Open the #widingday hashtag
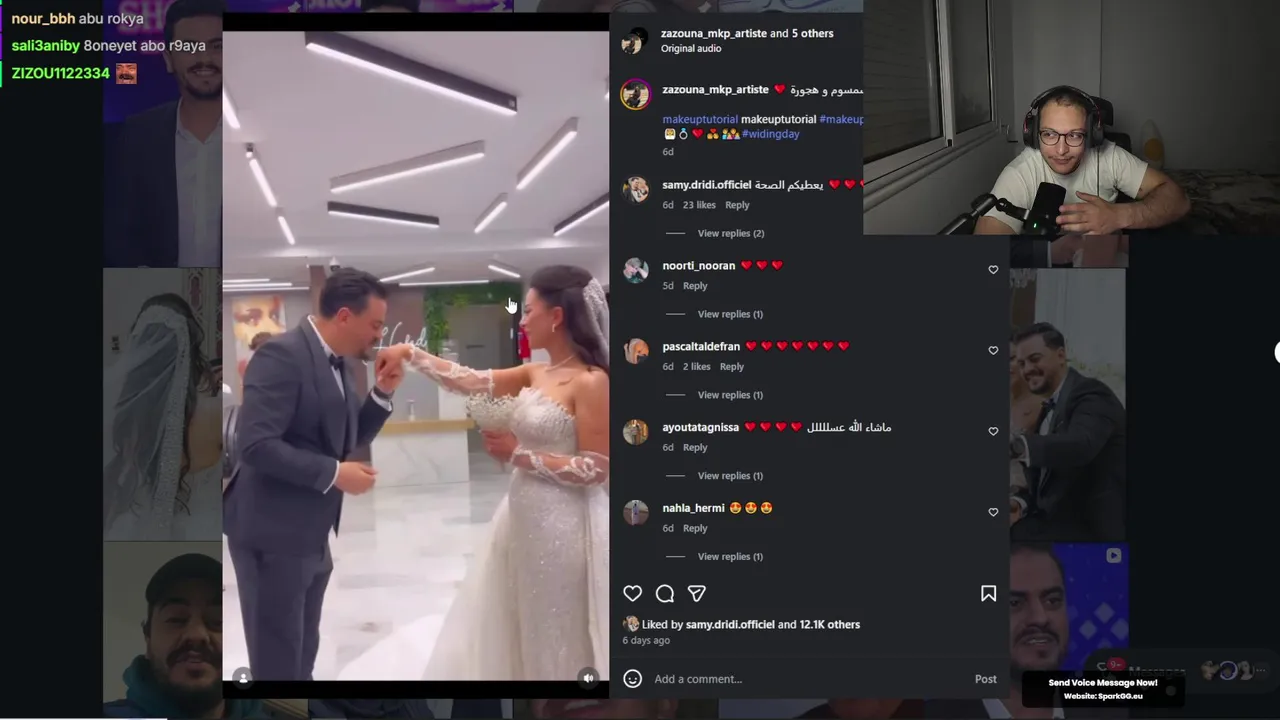 [x=771, y=134]
